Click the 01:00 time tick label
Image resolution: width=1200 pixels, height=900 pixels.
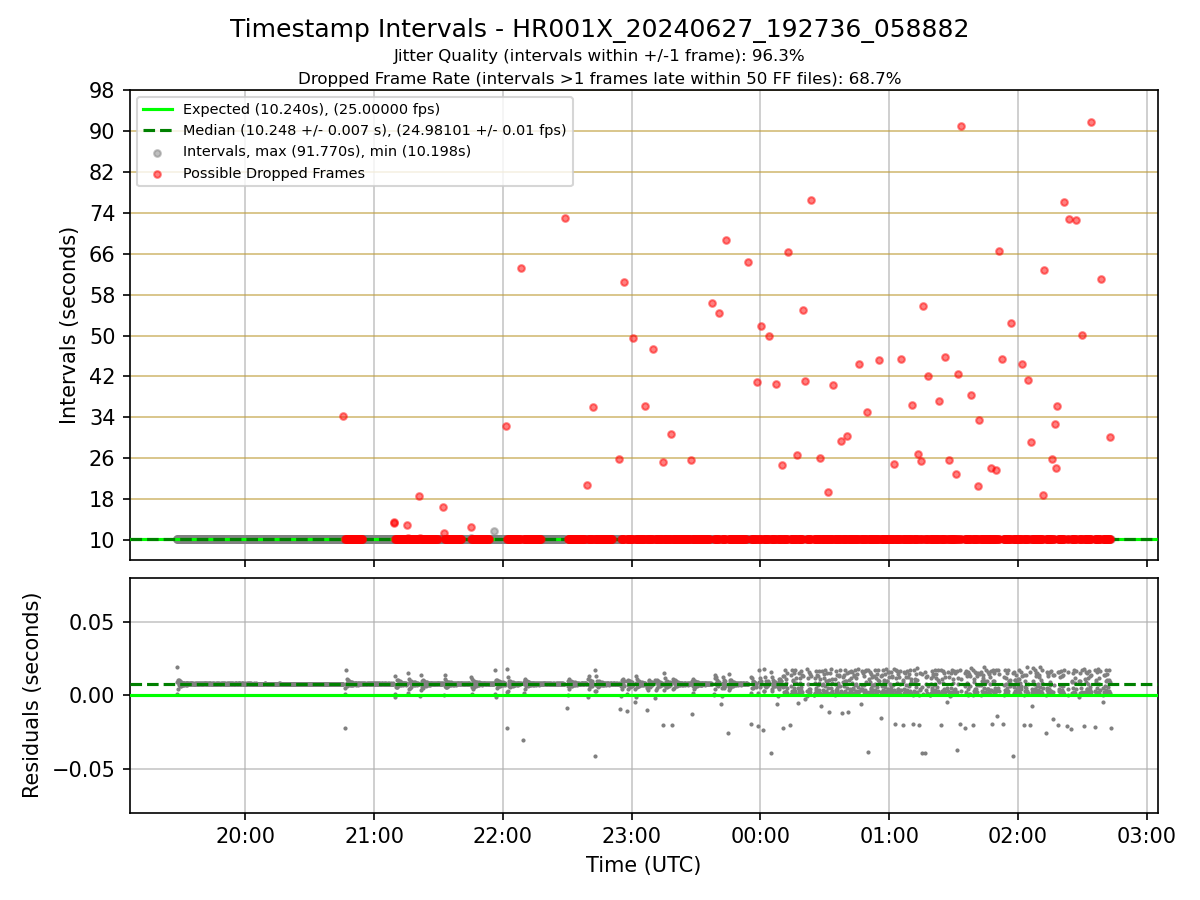point(889,834)
